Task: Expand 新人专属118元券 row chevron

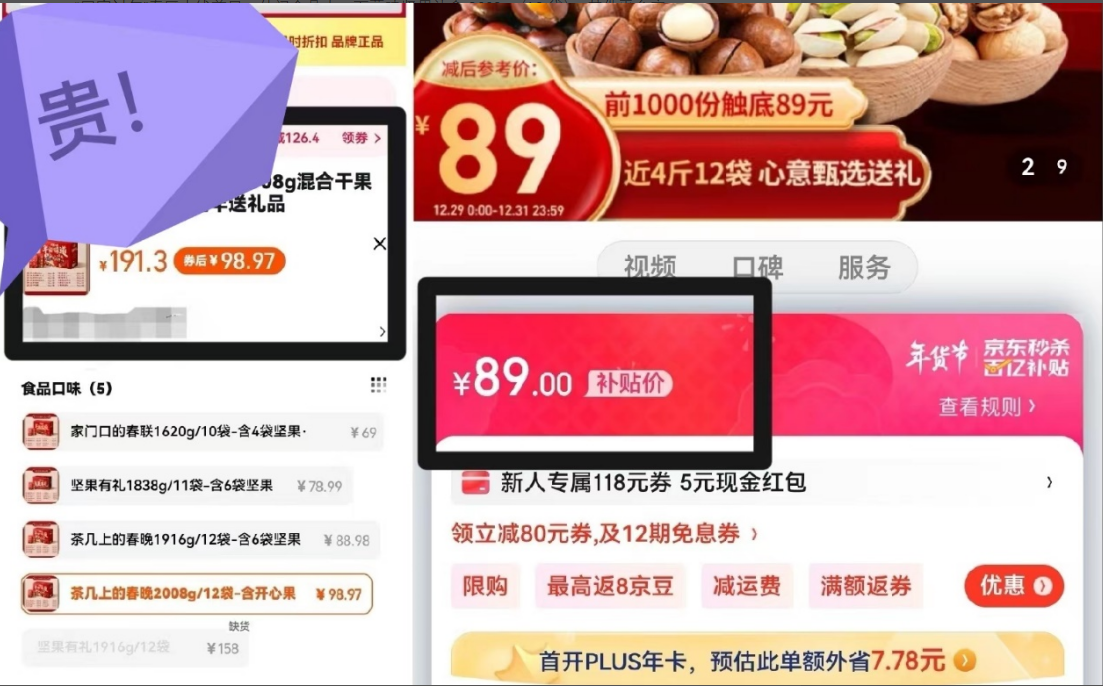Action: click(x=1049, y=483)
